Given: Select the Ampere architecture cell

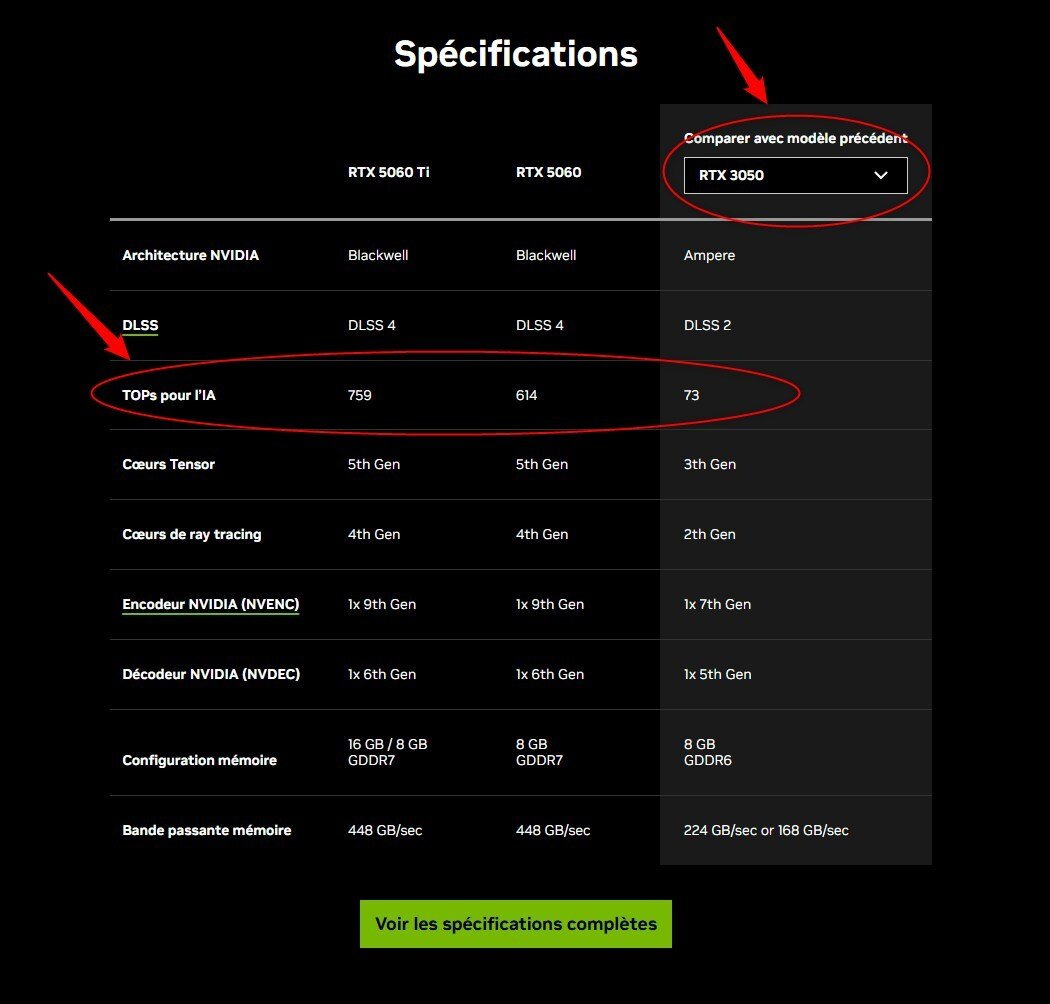Looking at the screenshot, I should pos(709,255).
